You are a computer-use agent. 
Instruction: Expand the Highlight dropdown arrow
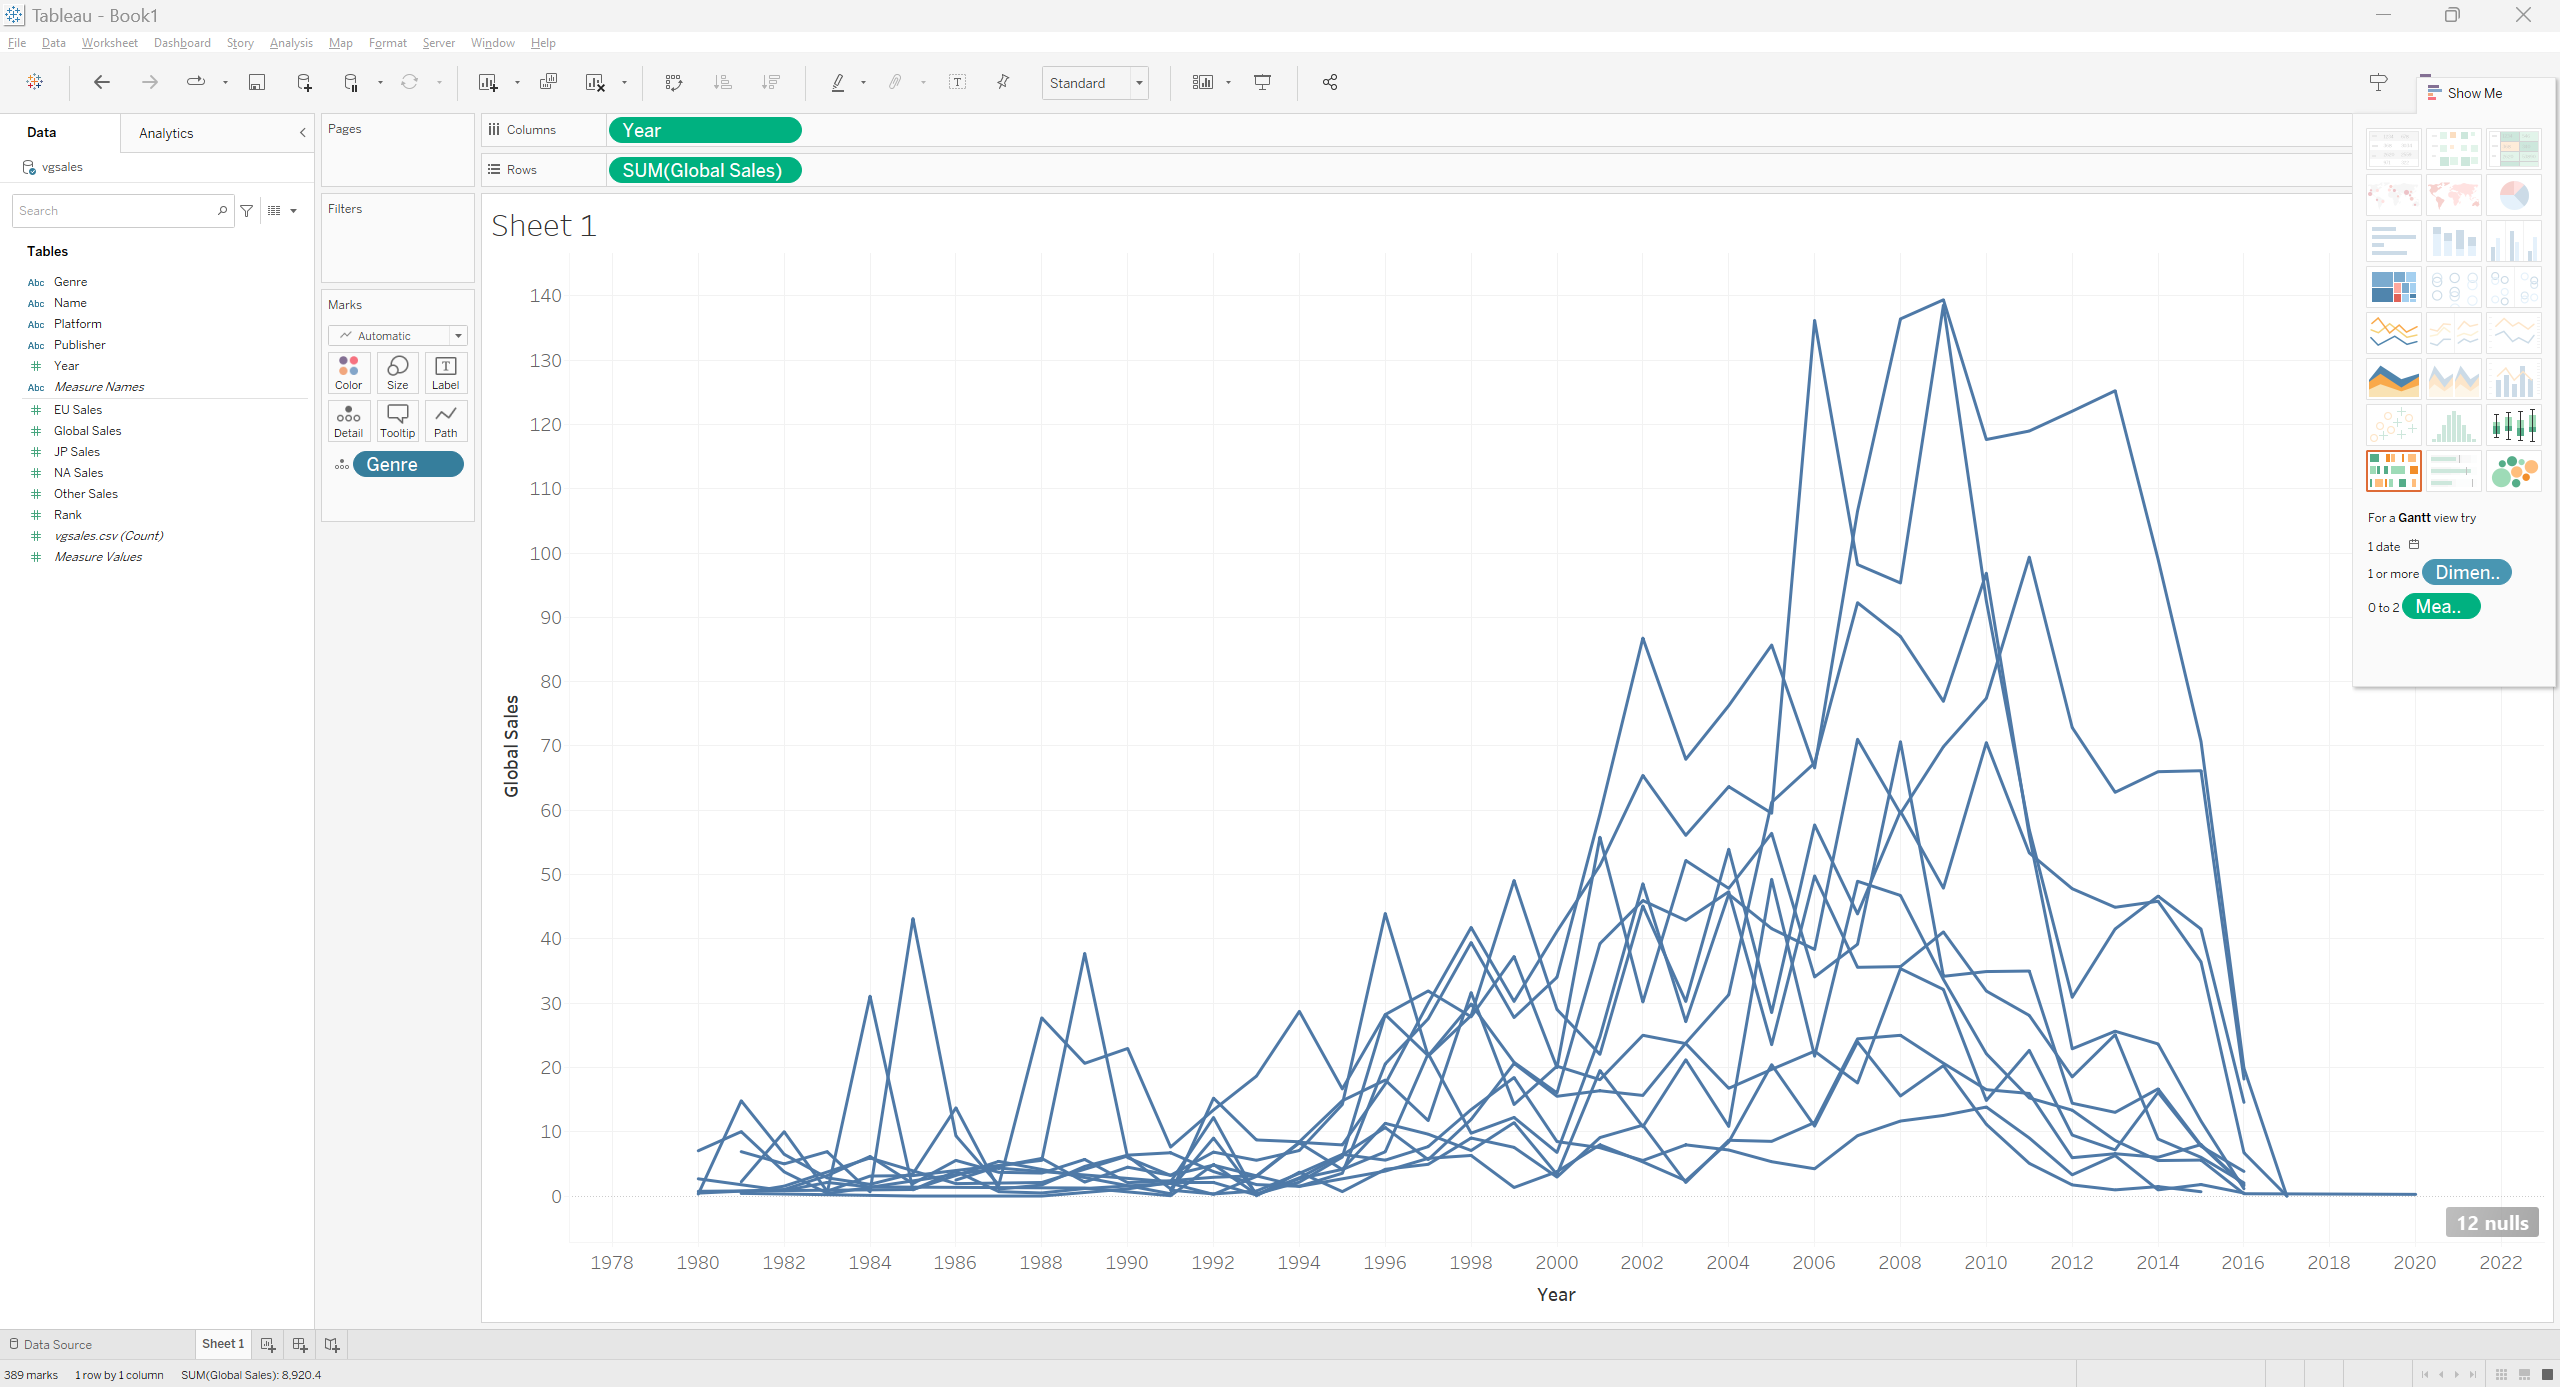pyautogui.click(x=863, y=83)
